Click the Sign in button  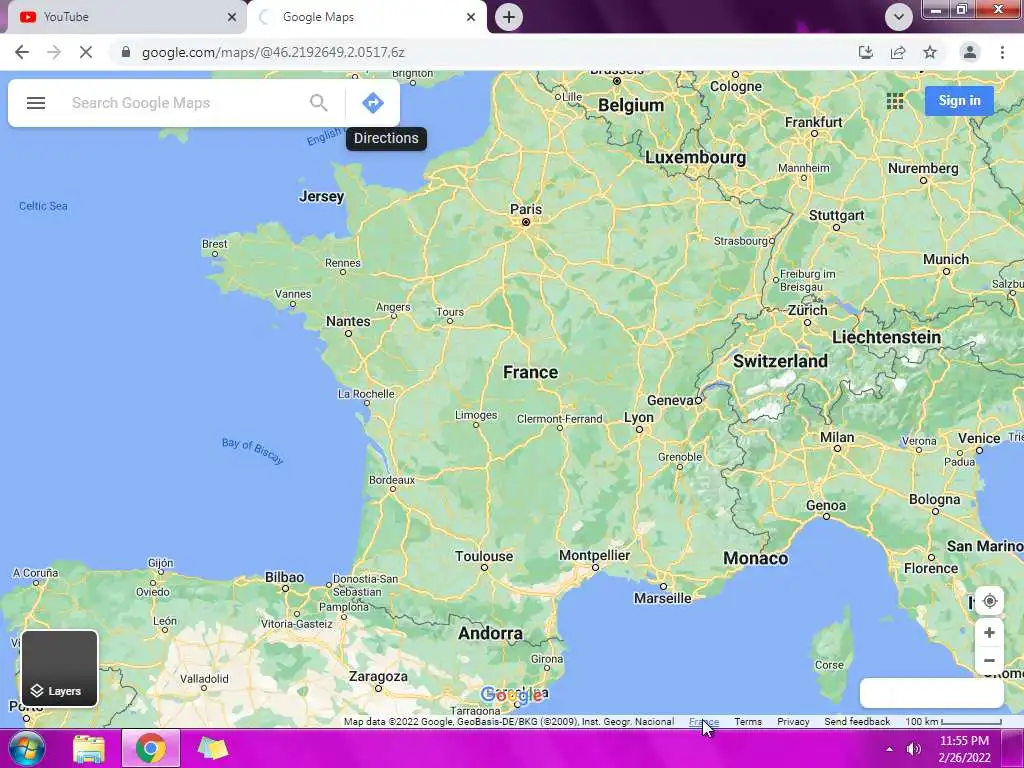[959, 101]
